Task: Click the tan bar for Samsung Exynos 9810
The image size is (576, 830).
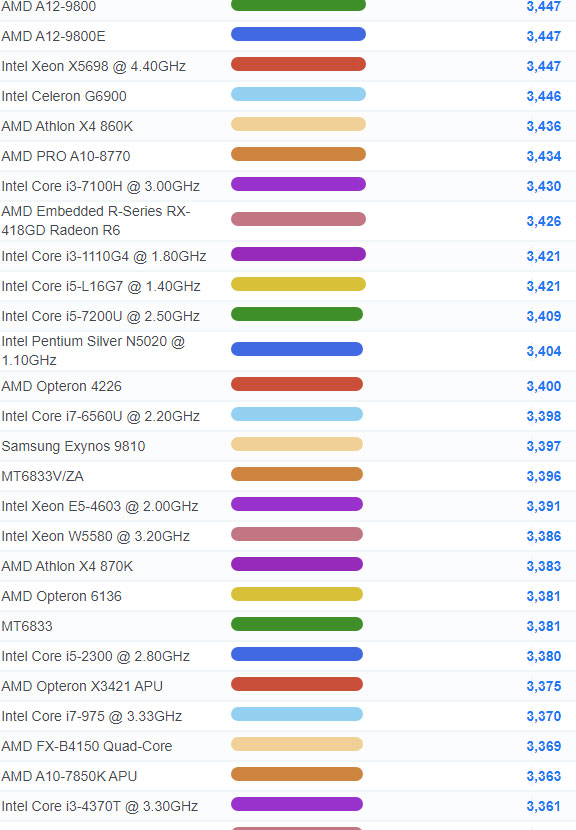Action: [296, 444]
